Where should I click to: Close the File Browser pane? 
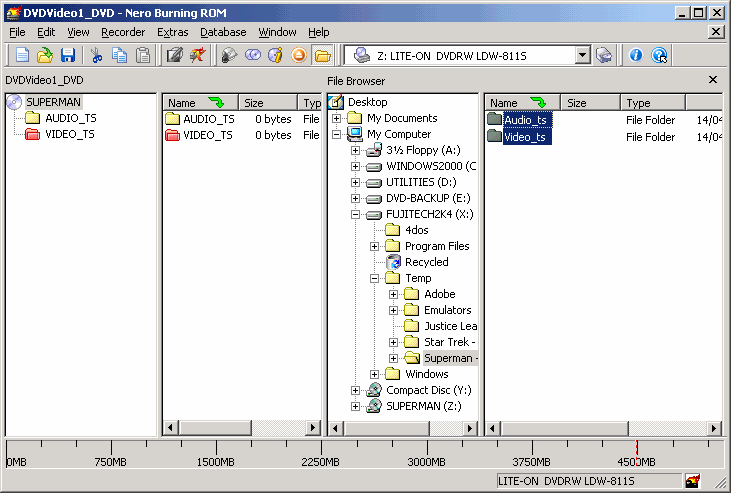point(713,80)
